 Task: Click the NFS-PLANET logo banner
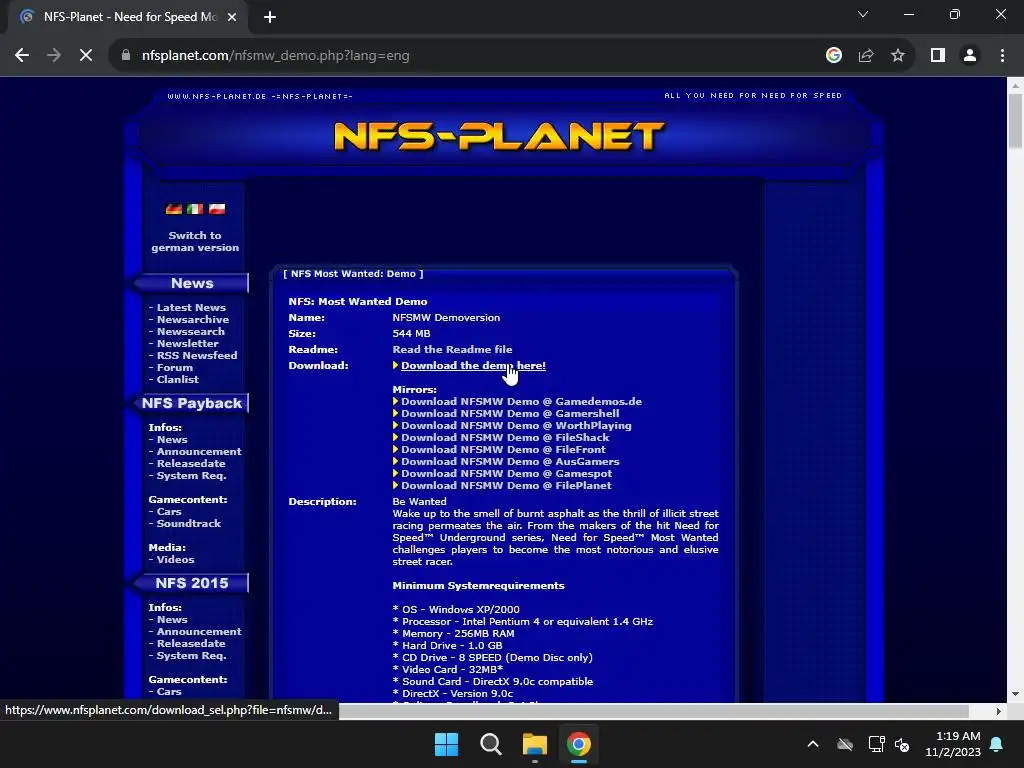(x=499, y=136)
